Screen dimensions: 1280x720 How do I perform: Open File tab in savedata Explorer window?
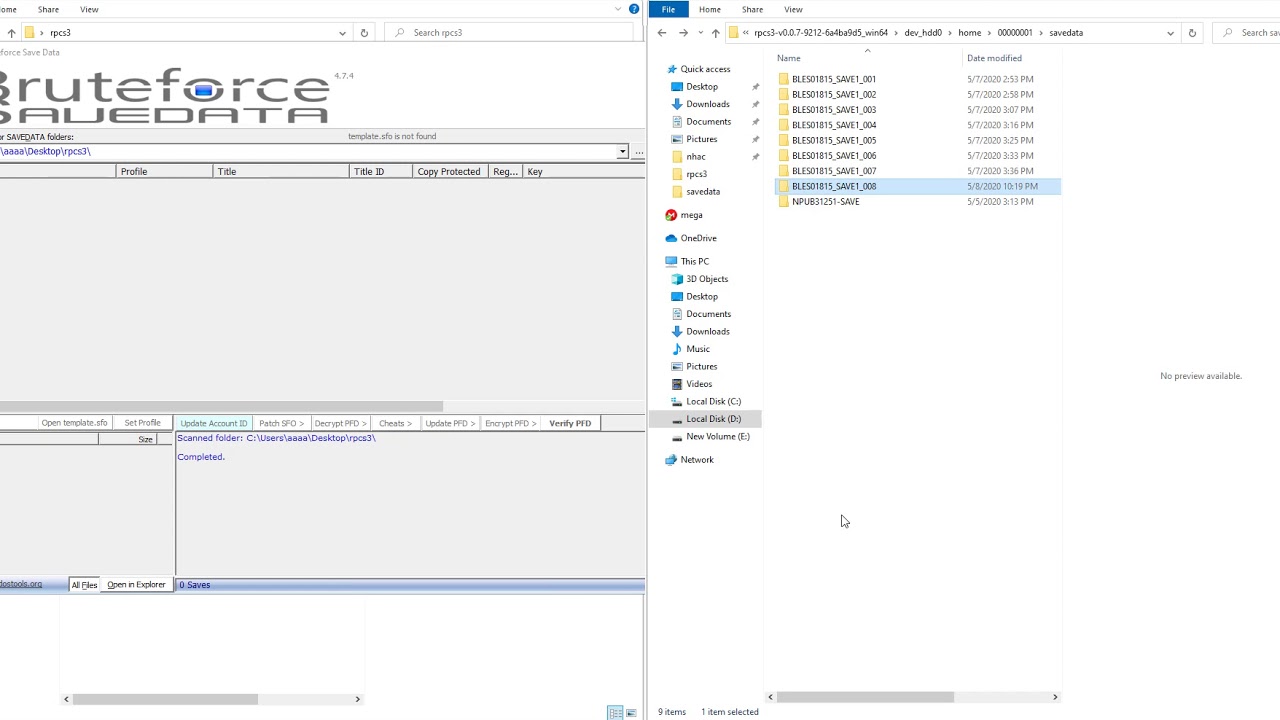coord(668,9)
